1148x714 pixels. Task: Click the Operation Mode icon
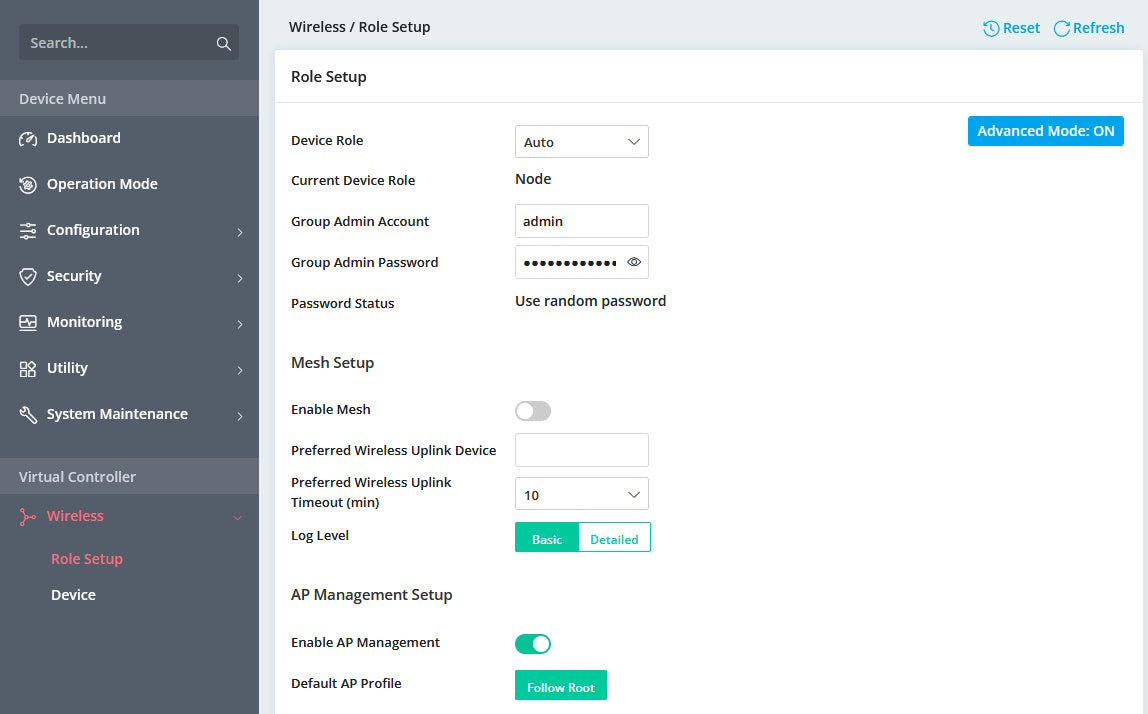tap(28, 185)
